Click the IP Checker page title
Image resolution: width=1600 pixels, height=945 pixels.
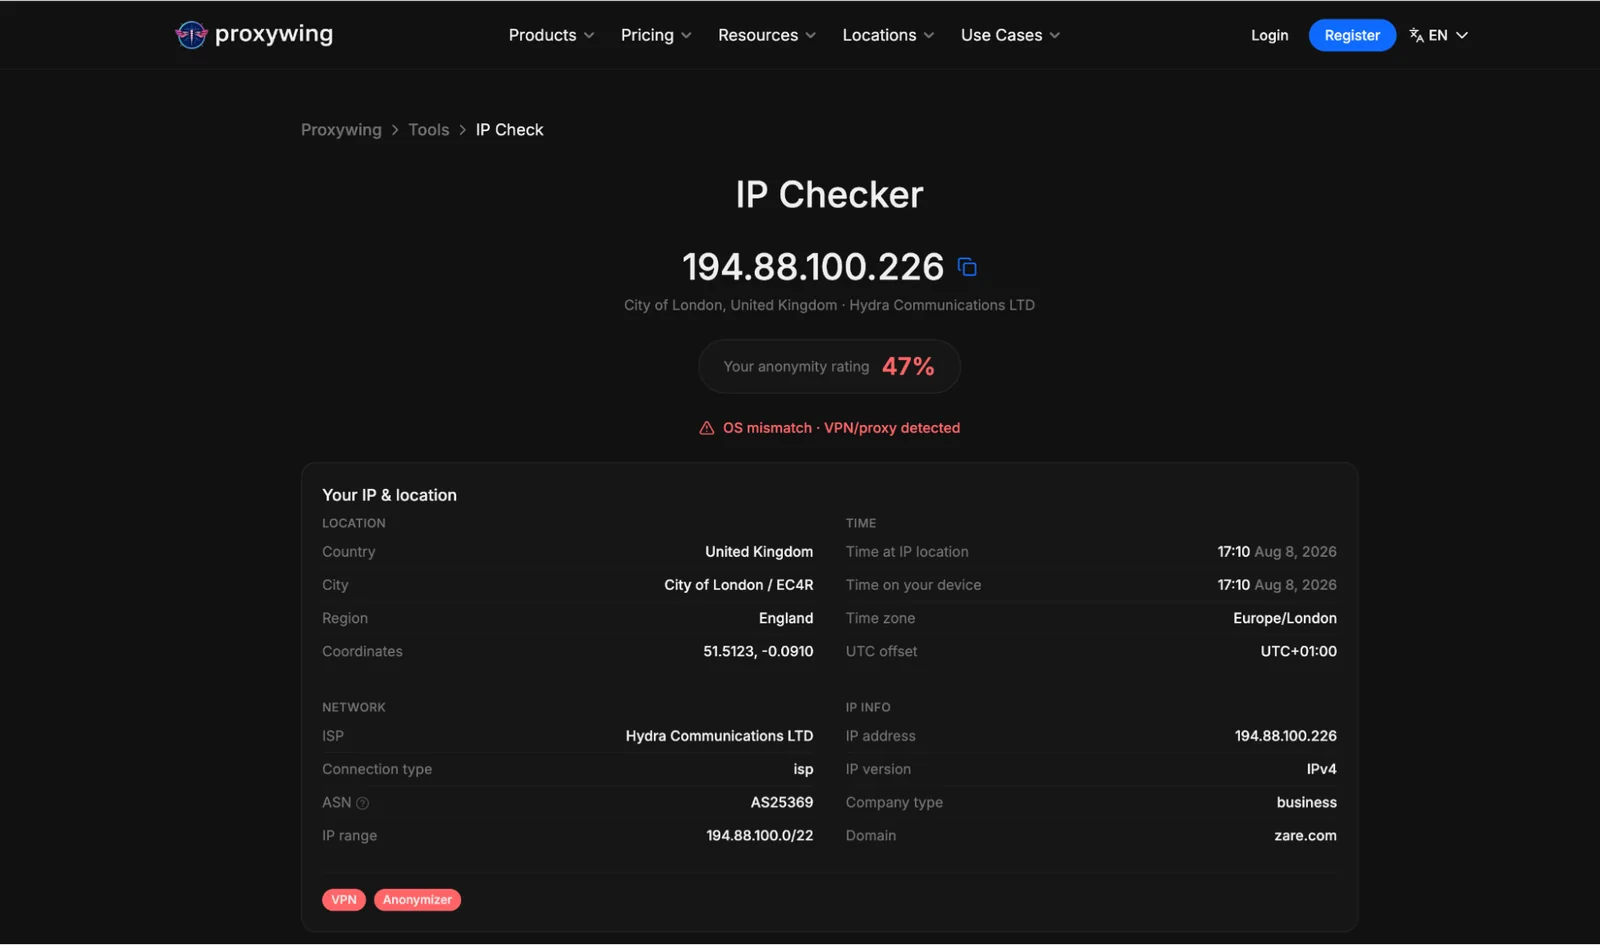[x=829, y=195]
